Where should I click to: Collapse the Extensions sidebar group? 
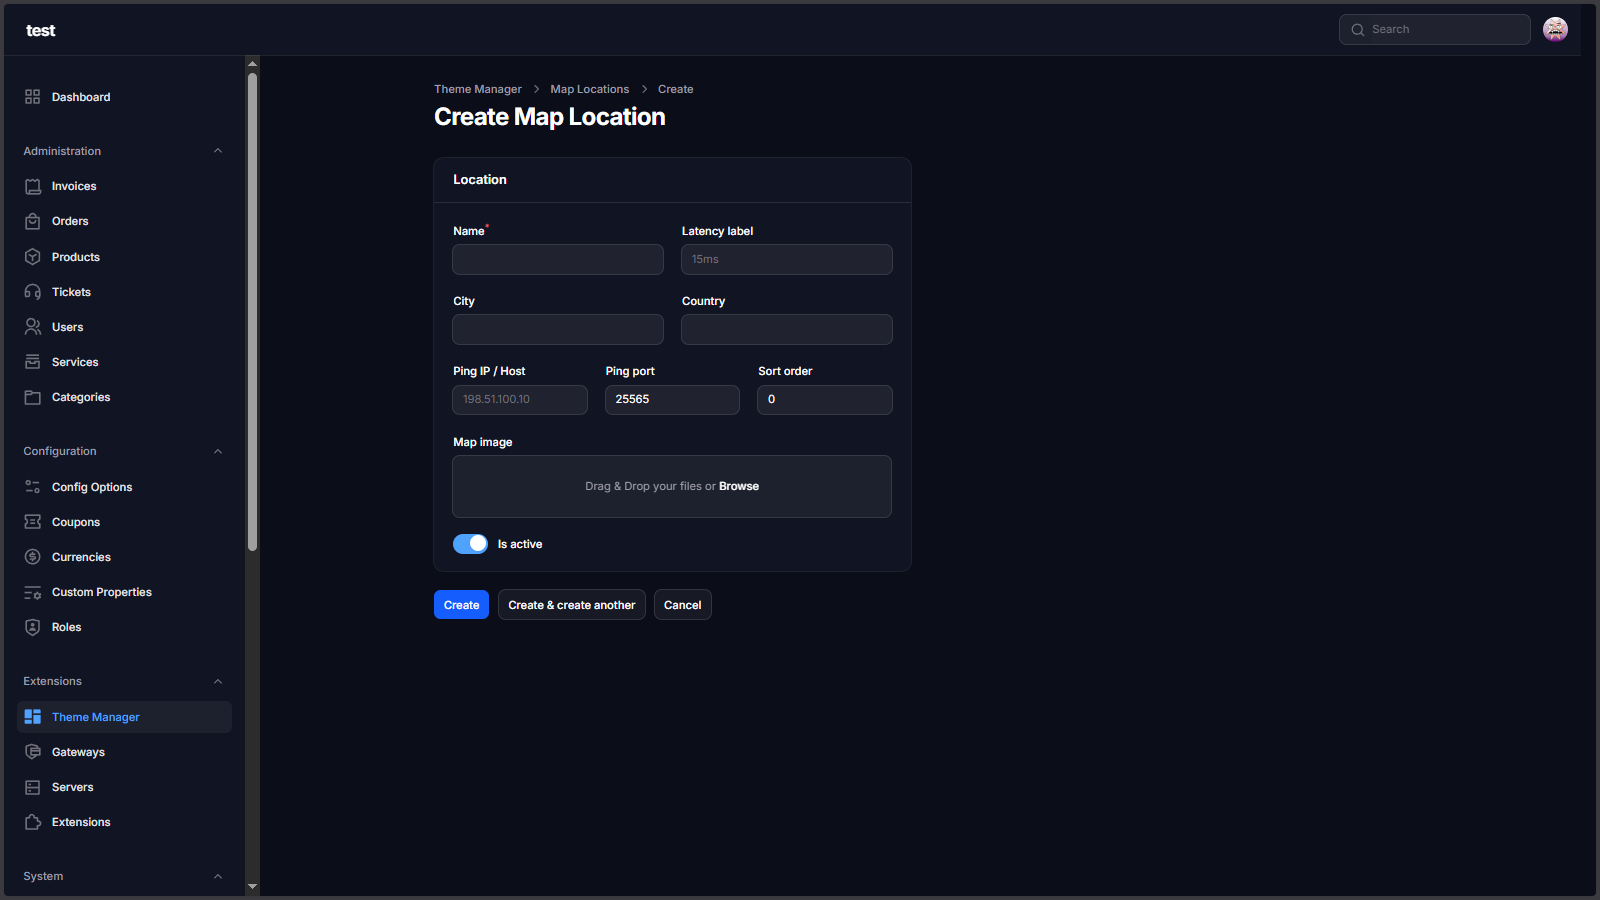click(x=218, y=681)
